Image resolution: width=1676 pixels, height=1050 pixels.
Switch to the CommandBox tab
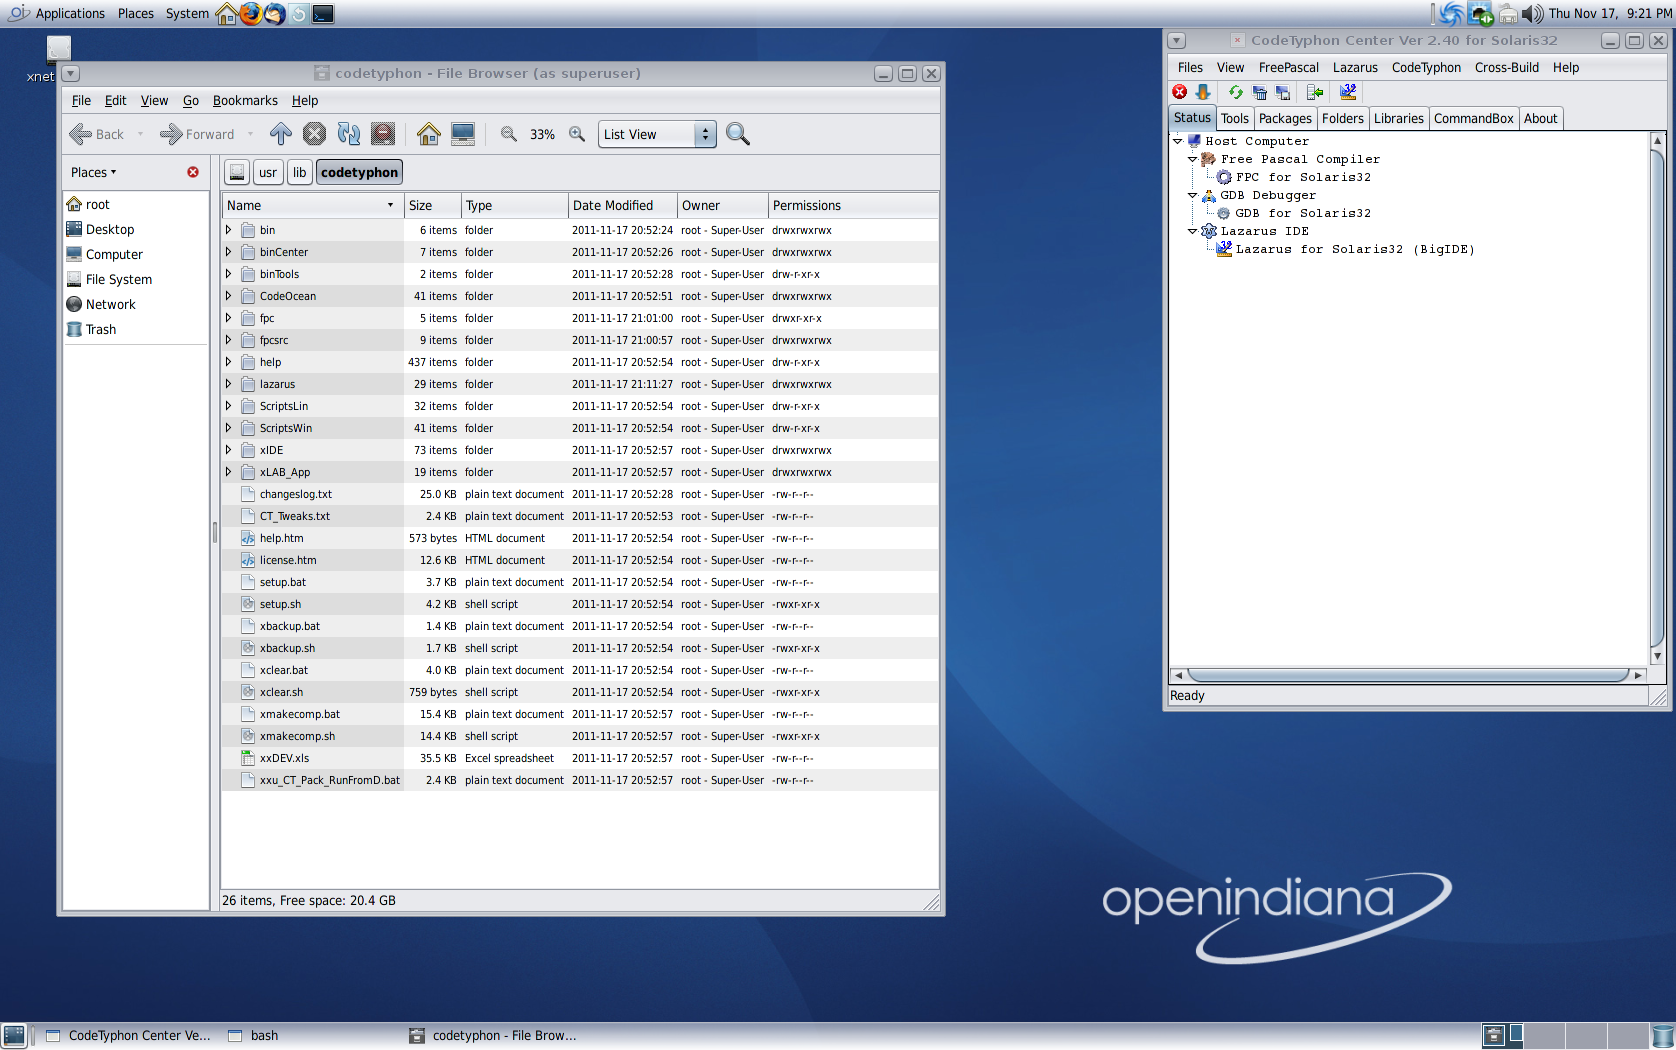[1473, 118]
